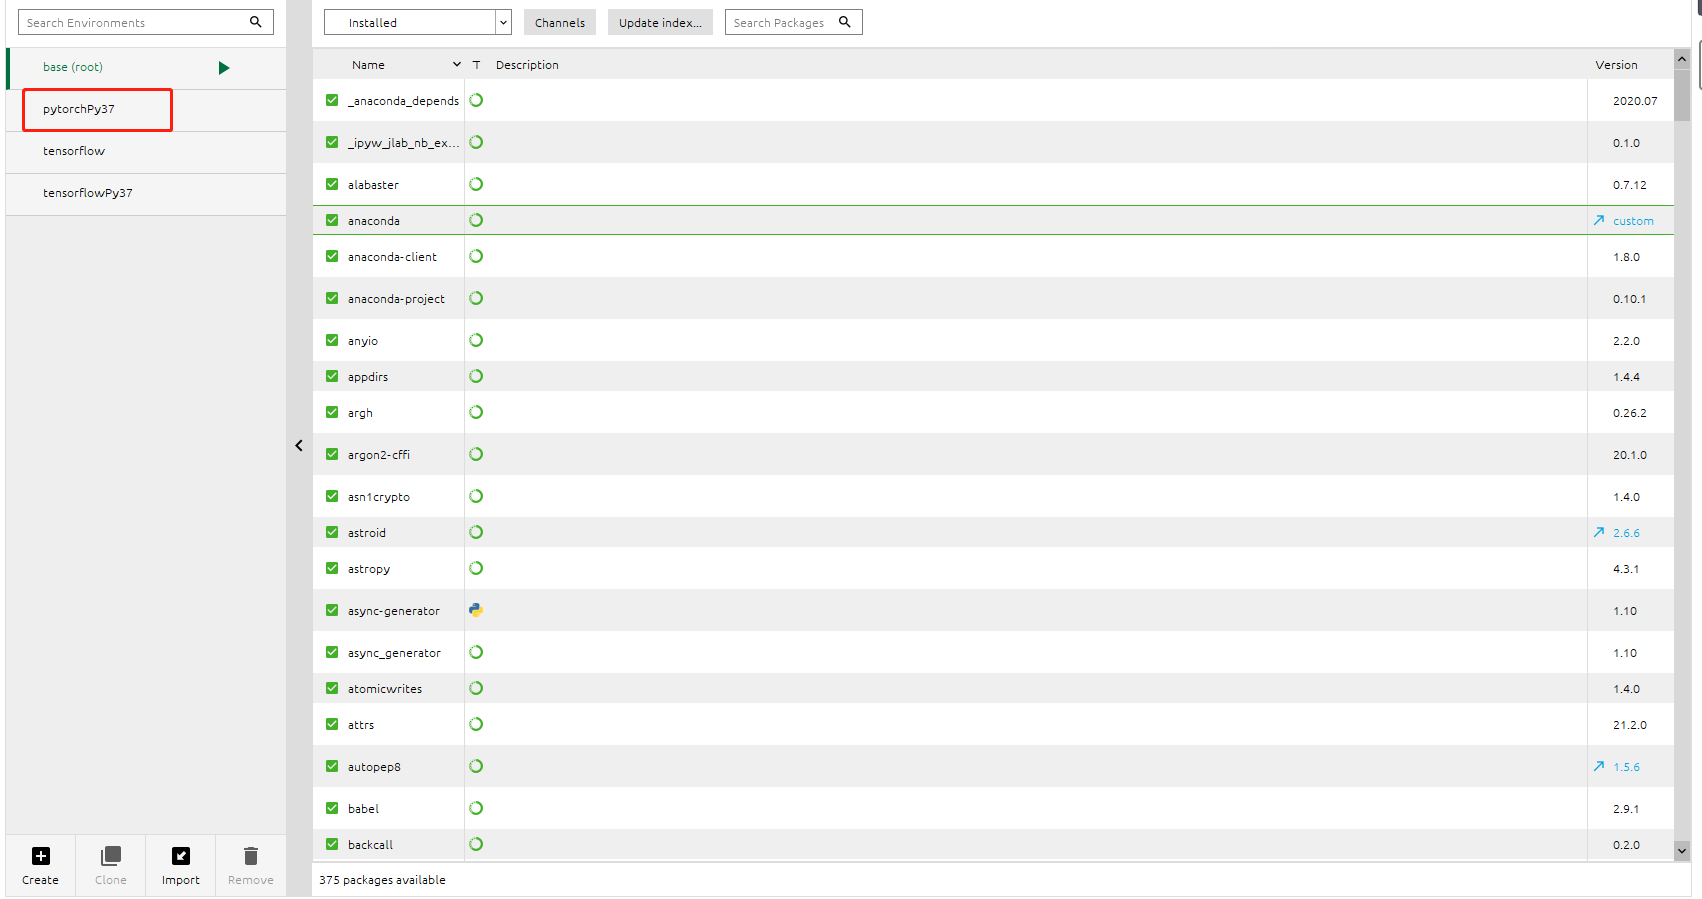
Task: Click the package list scrollbar up arrow
Action: [1682, 59]
